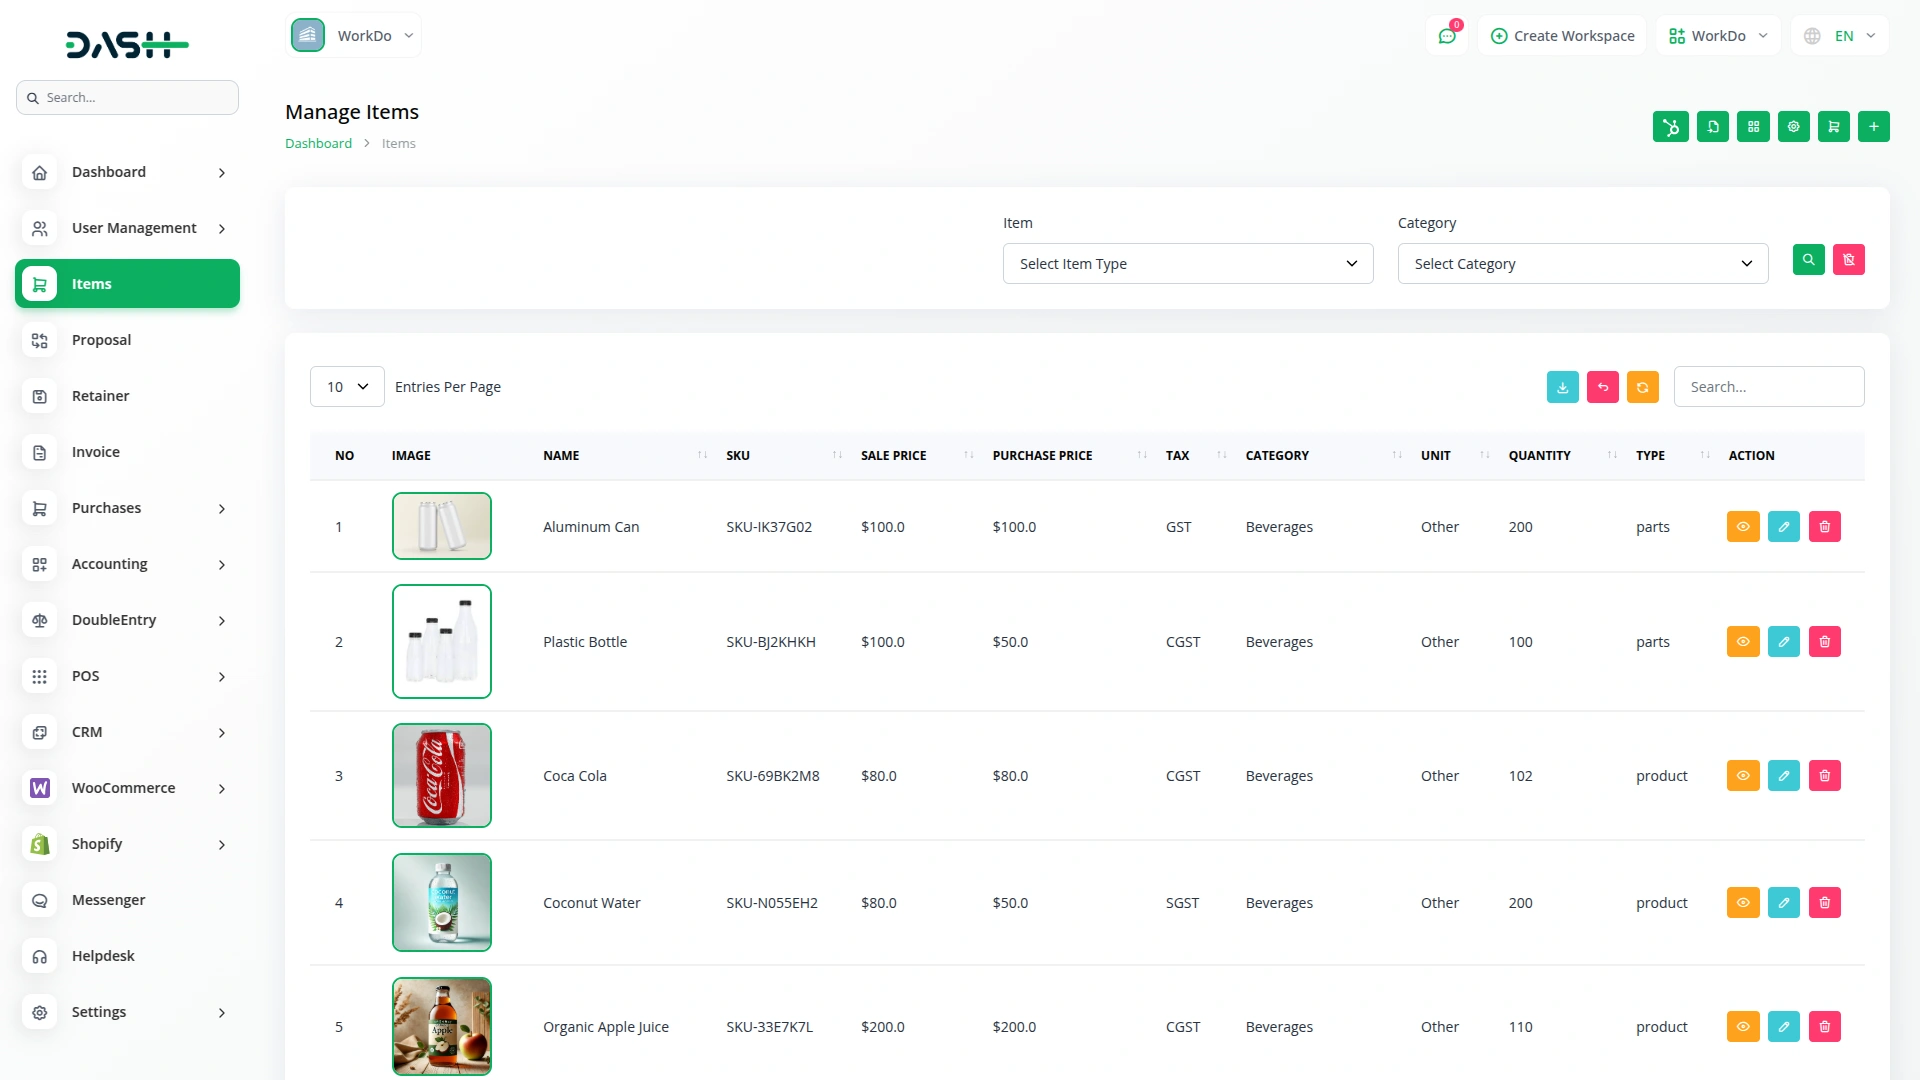Click the table Search input field
1920x1080 pixels.
point(1768,387)
